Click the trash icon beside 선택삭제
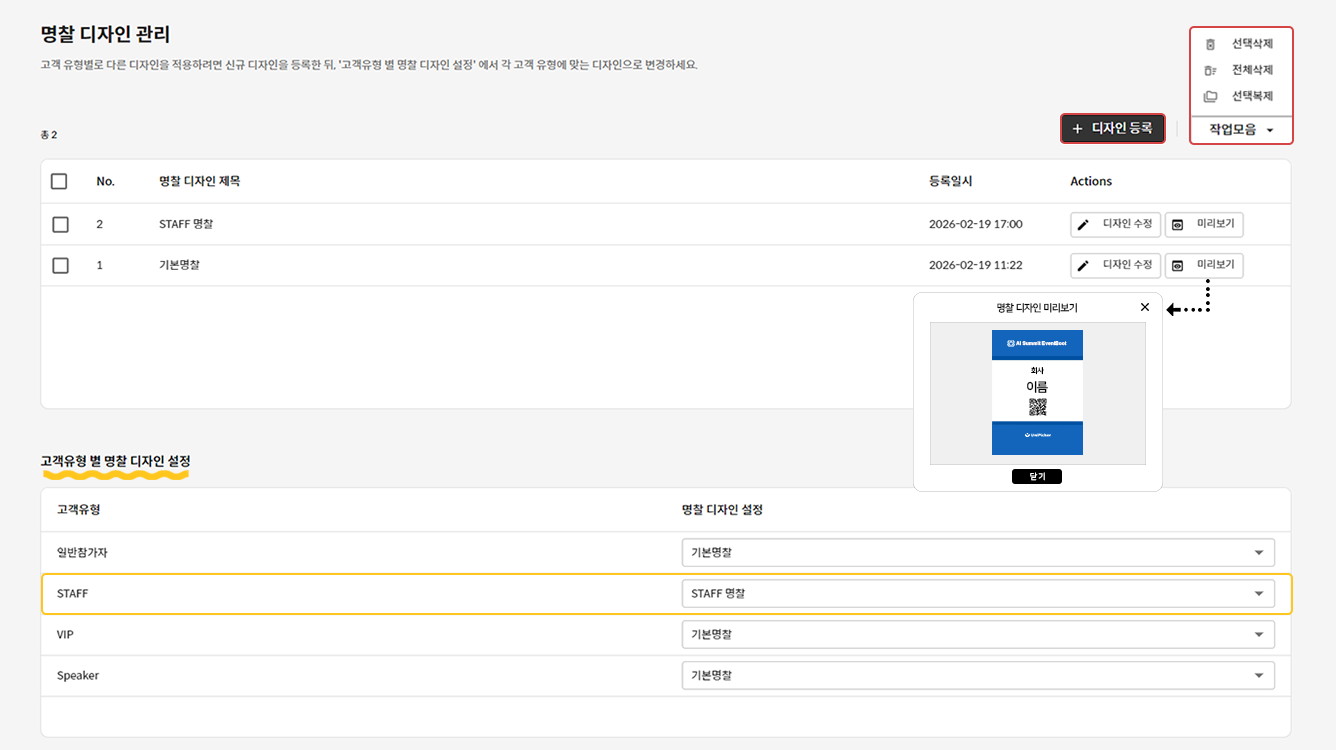 1210,44
